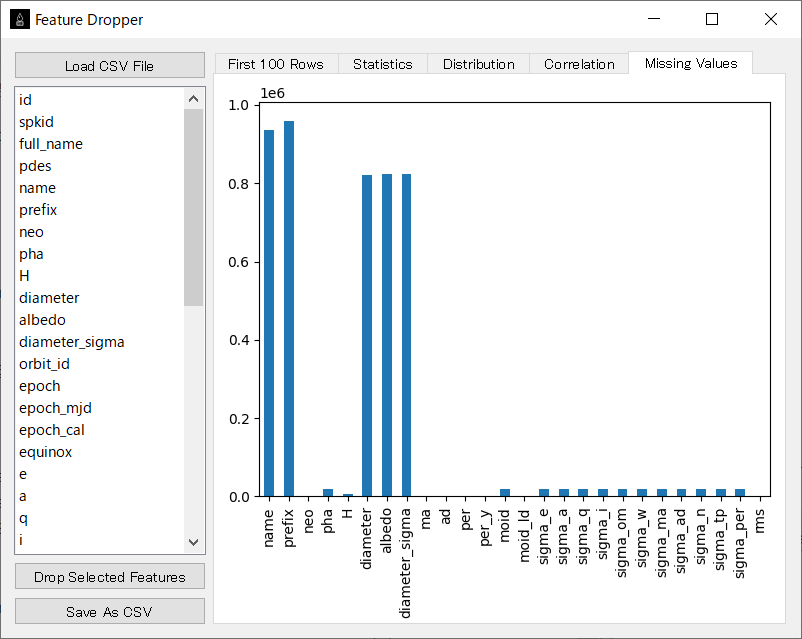Click the Feature Dropper app icon
The height and width of the screenshot is (639, 802).
pyautogui.click(x=19, y=19)
